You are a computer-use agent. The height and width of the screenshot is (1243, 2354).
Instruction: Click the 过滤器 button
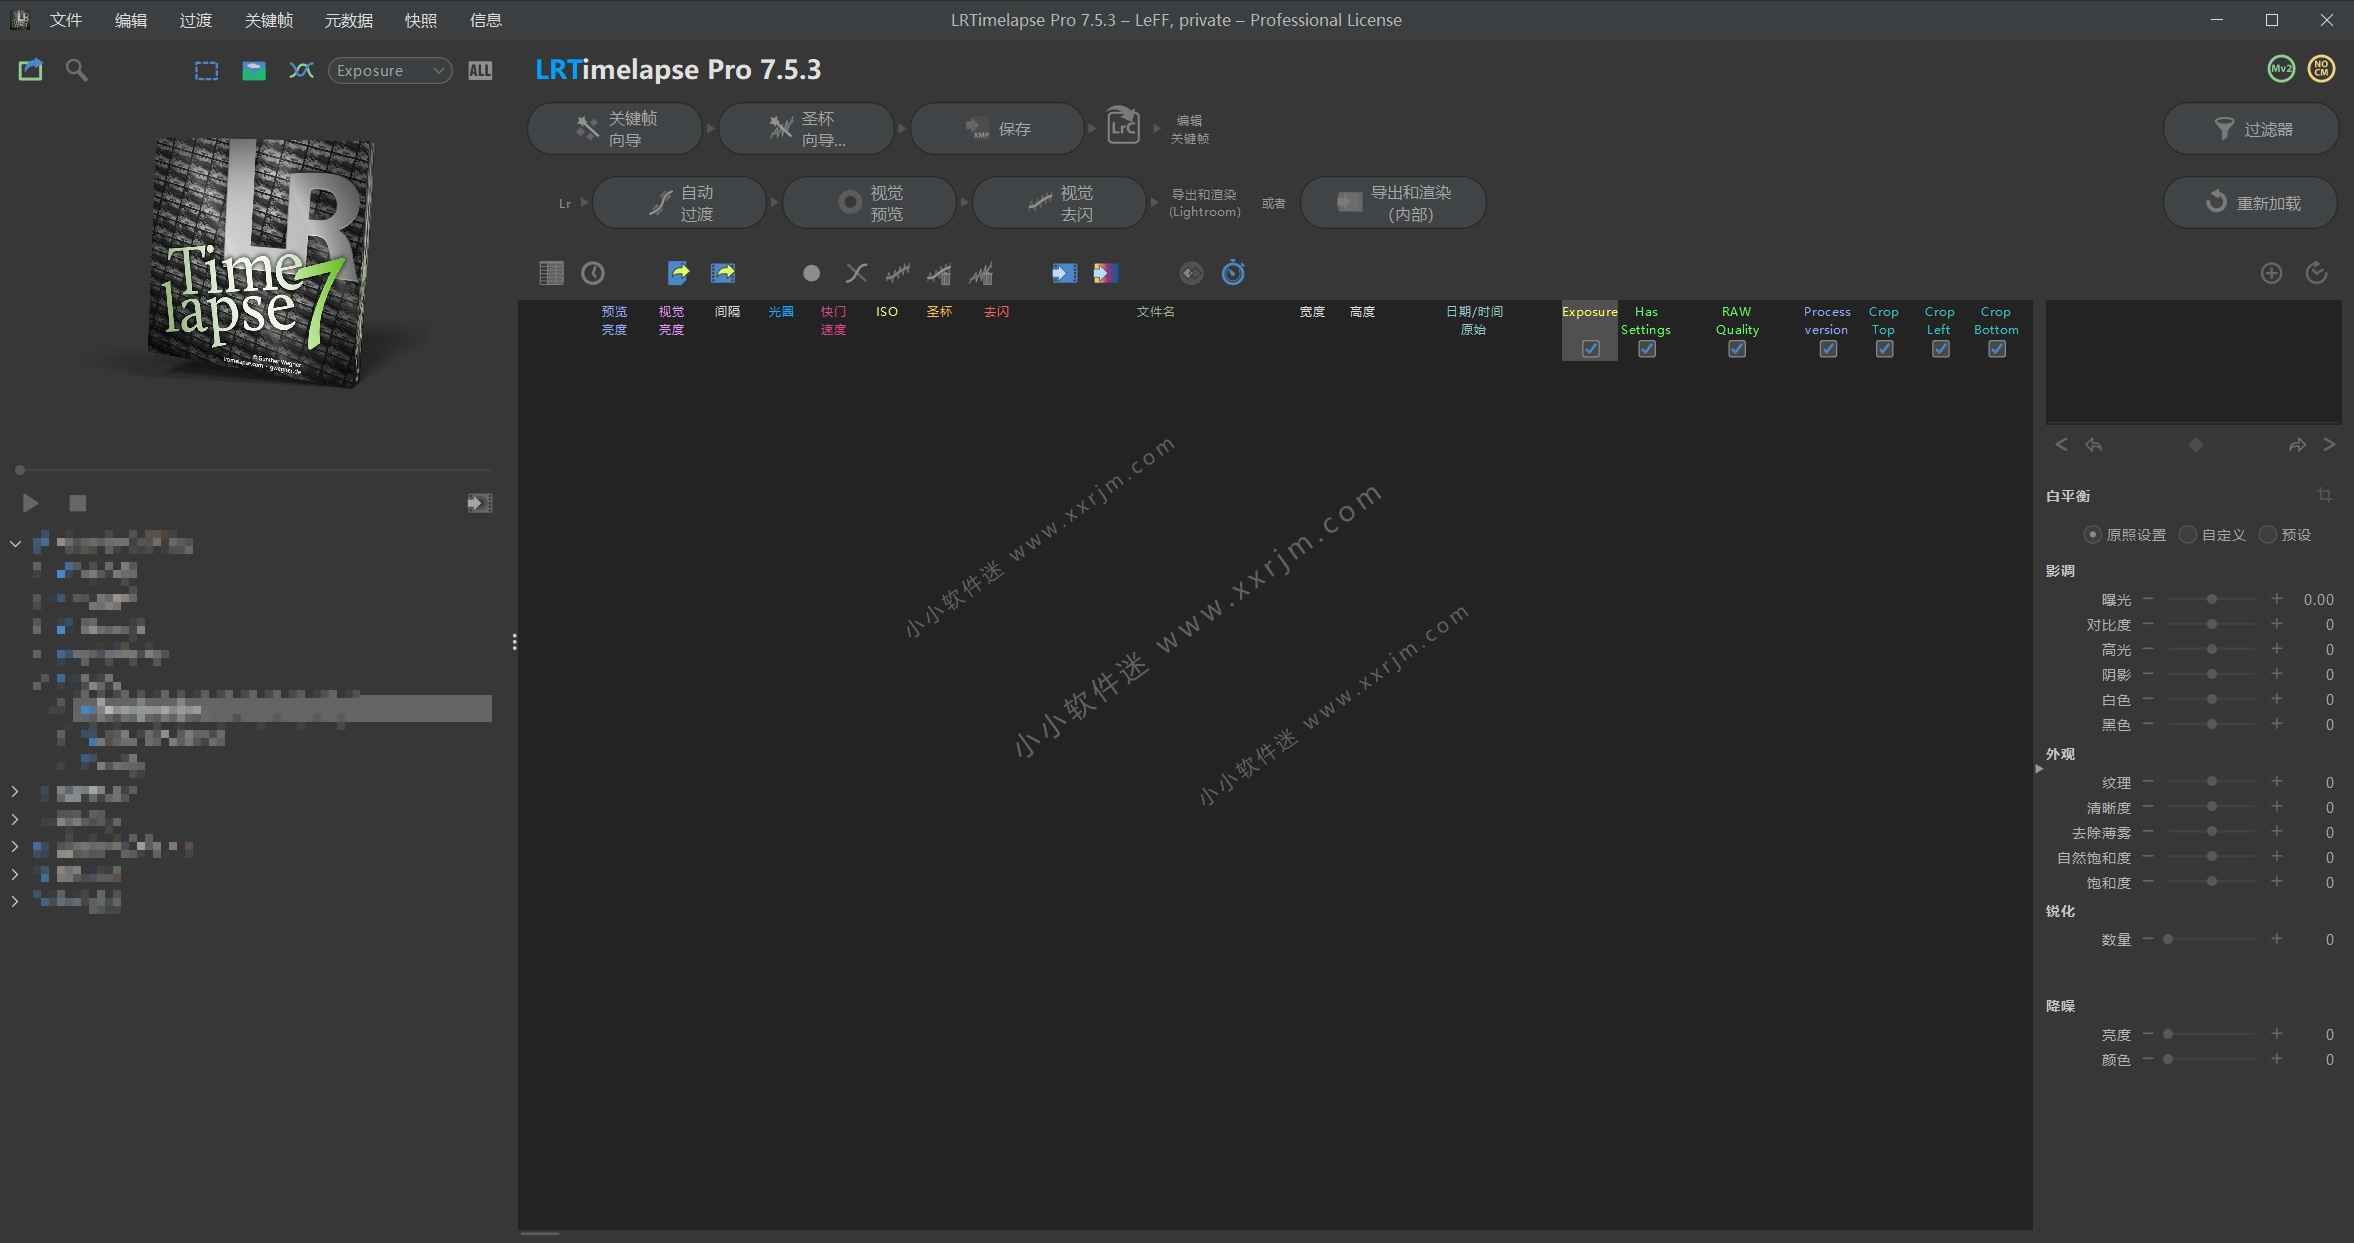(x=2251, y=129)
